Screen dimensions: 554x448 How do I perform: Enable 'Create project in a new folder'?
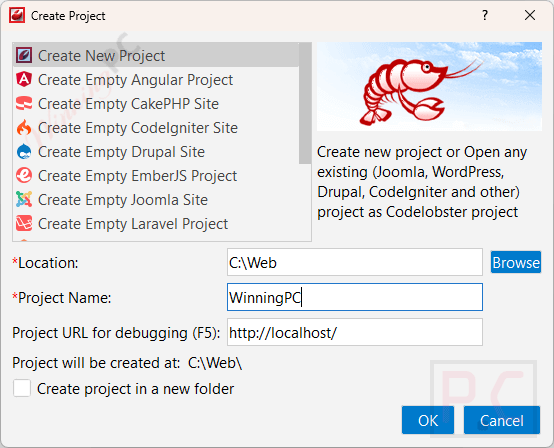(x=22, y=388)
